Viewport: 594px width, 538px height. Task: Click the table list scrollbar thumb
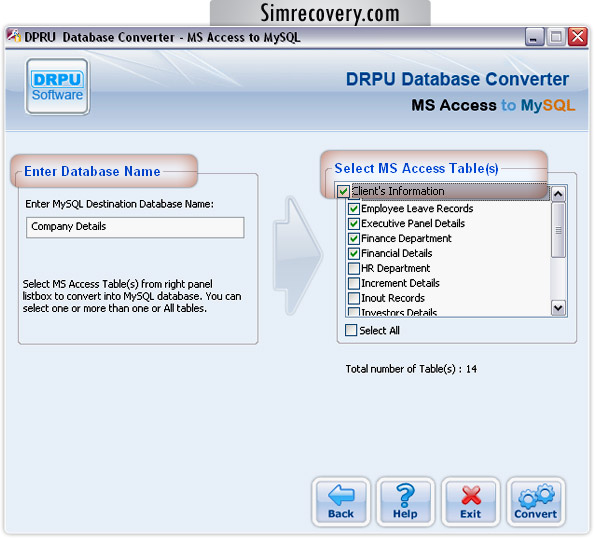coord(558,230)
